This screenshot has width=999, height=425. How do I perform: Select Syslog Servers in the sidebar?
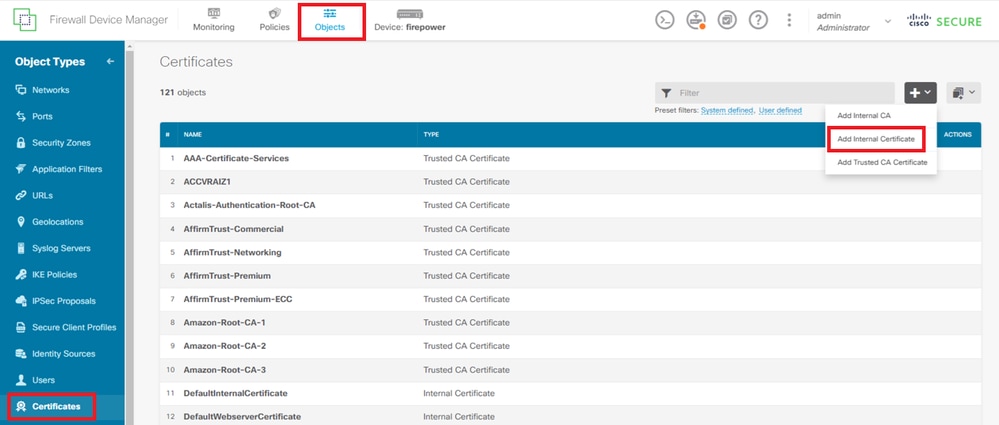coord(62,249)
